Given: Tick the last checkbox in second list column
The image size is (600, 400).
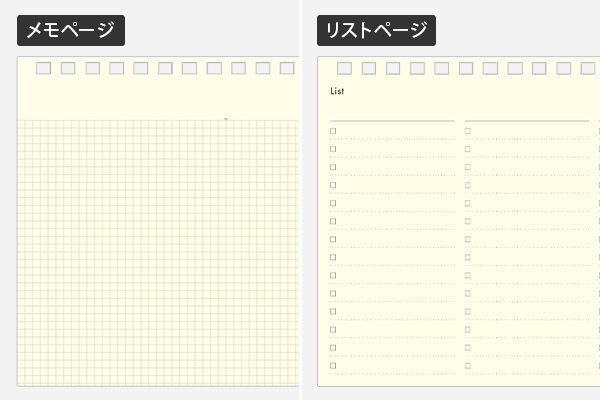Looking at the screenshot, I should 468,366.
